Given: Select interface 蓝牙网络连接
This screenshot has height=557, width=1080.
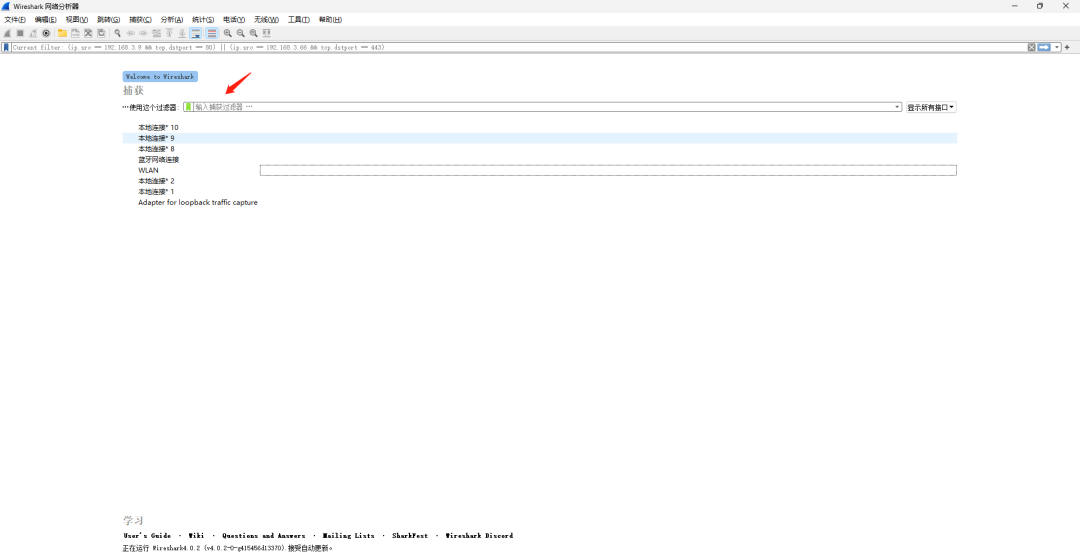Looking at the screenshot, I should point(158,160).
